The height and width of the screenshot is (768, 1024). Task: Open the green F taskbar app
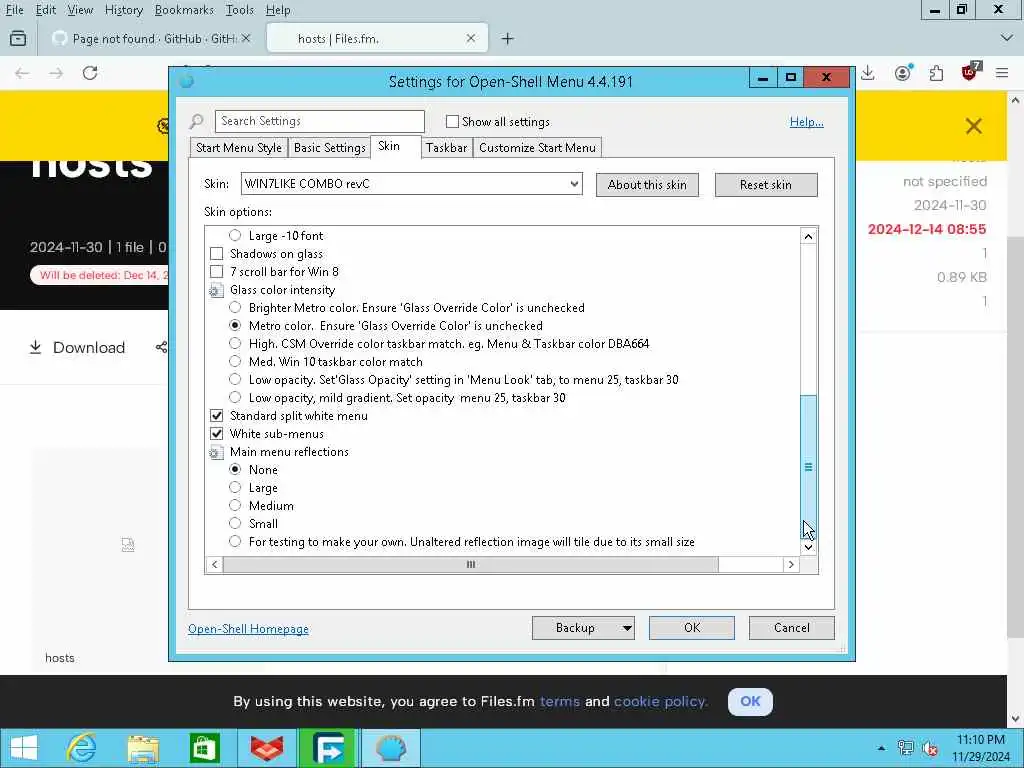[x=328, y=748]
